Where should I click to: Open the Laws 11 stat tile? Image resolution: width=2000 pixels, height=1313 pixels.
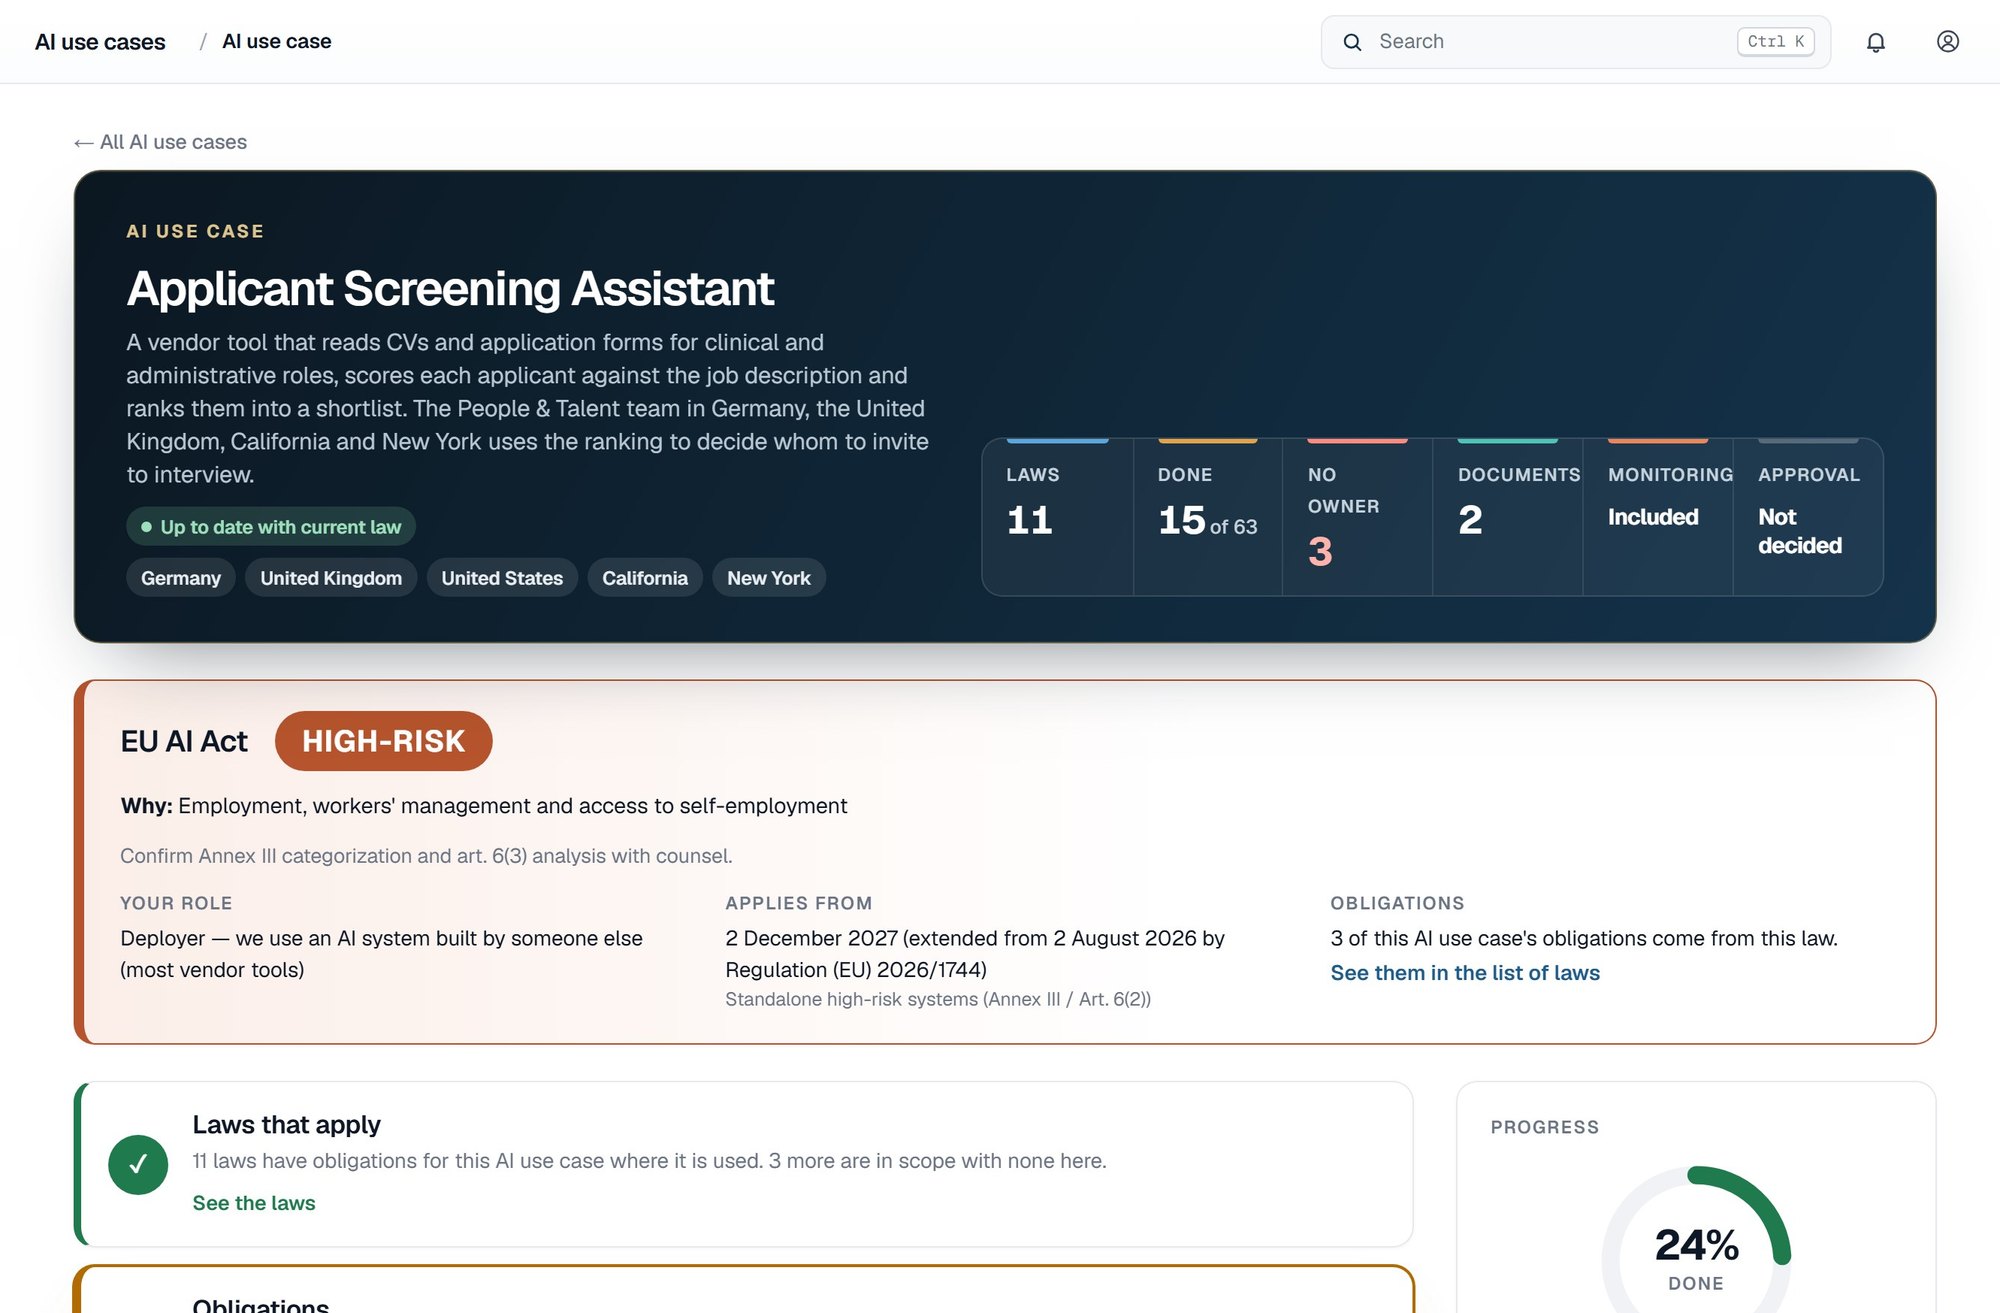pyautogui.click(x=1058, y=517)
